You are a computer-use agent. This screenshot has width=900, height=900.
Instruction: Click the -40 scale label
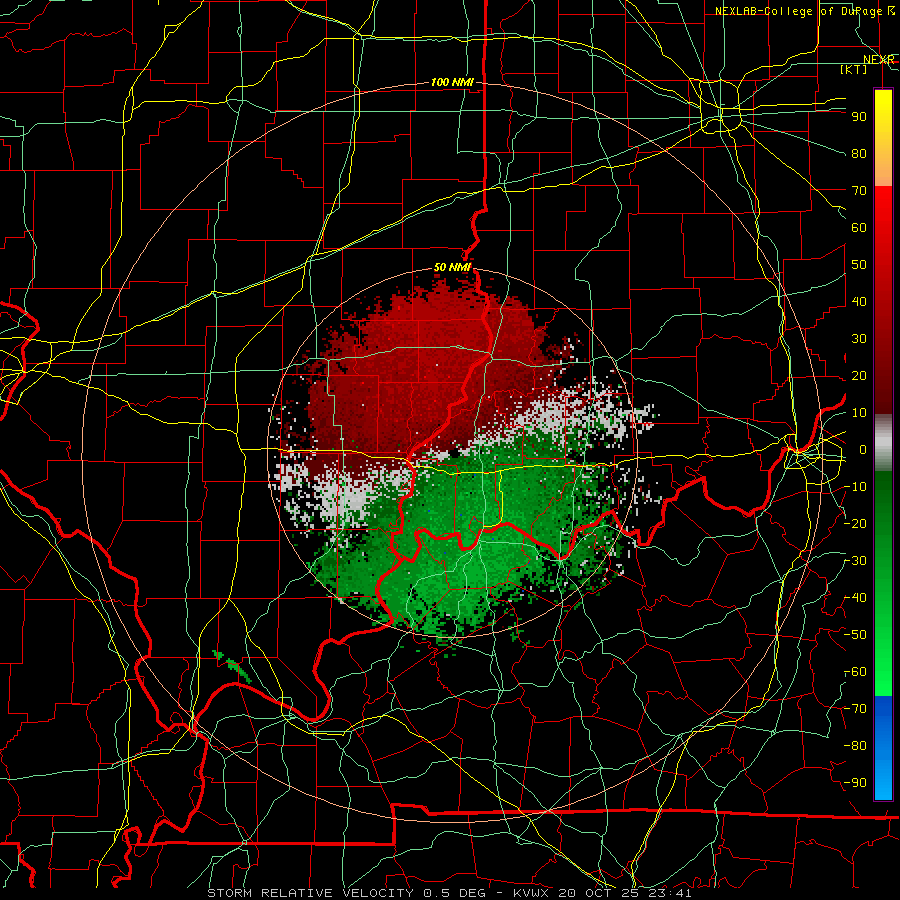coord(856,598)
